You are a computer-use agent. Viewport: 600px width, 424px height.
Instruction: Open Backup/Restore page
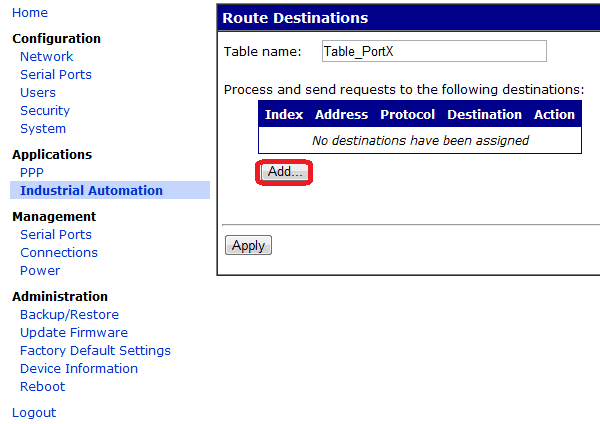click(69, 315)
